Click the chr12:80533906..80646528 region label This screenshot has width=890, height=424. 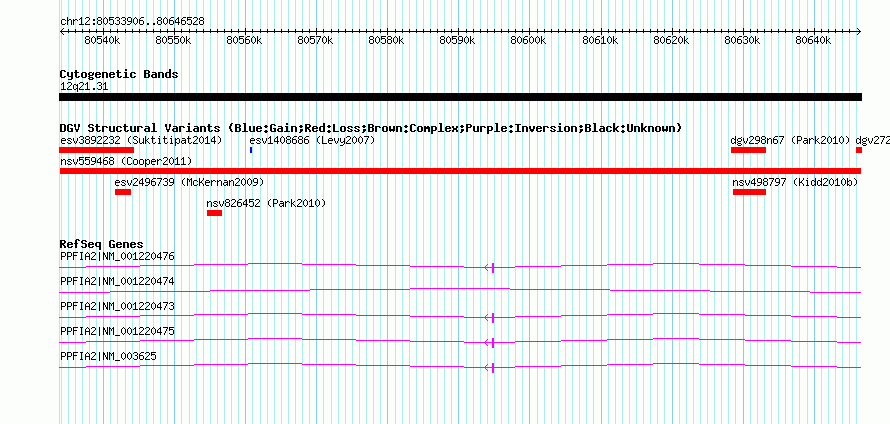pos(132,22)
